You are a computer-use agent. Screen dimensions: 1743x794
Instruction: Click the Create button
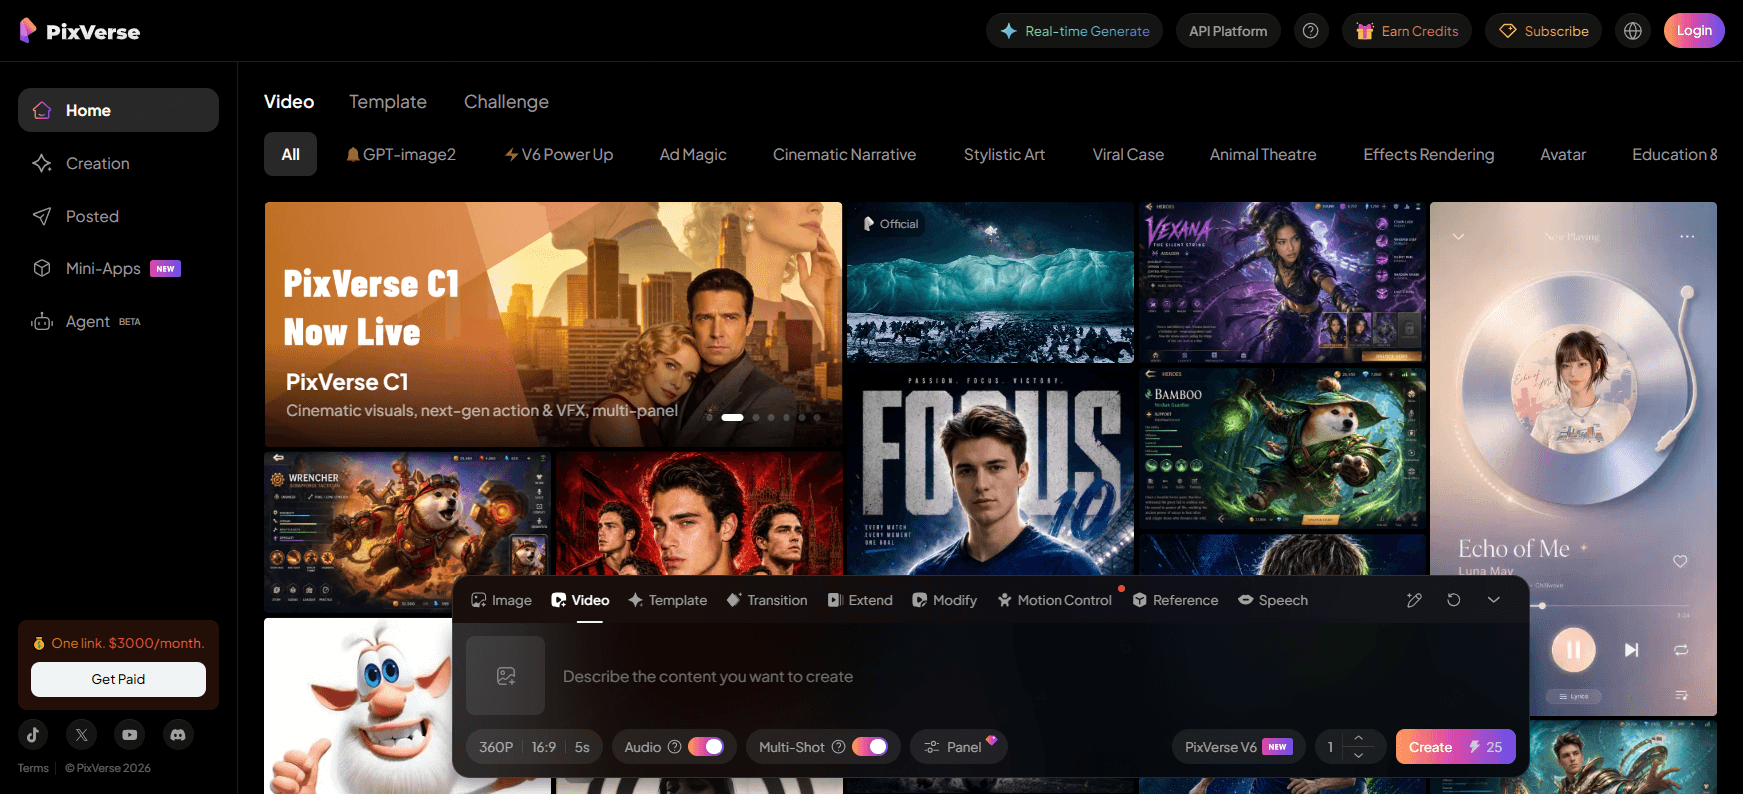coord(1455,747)
